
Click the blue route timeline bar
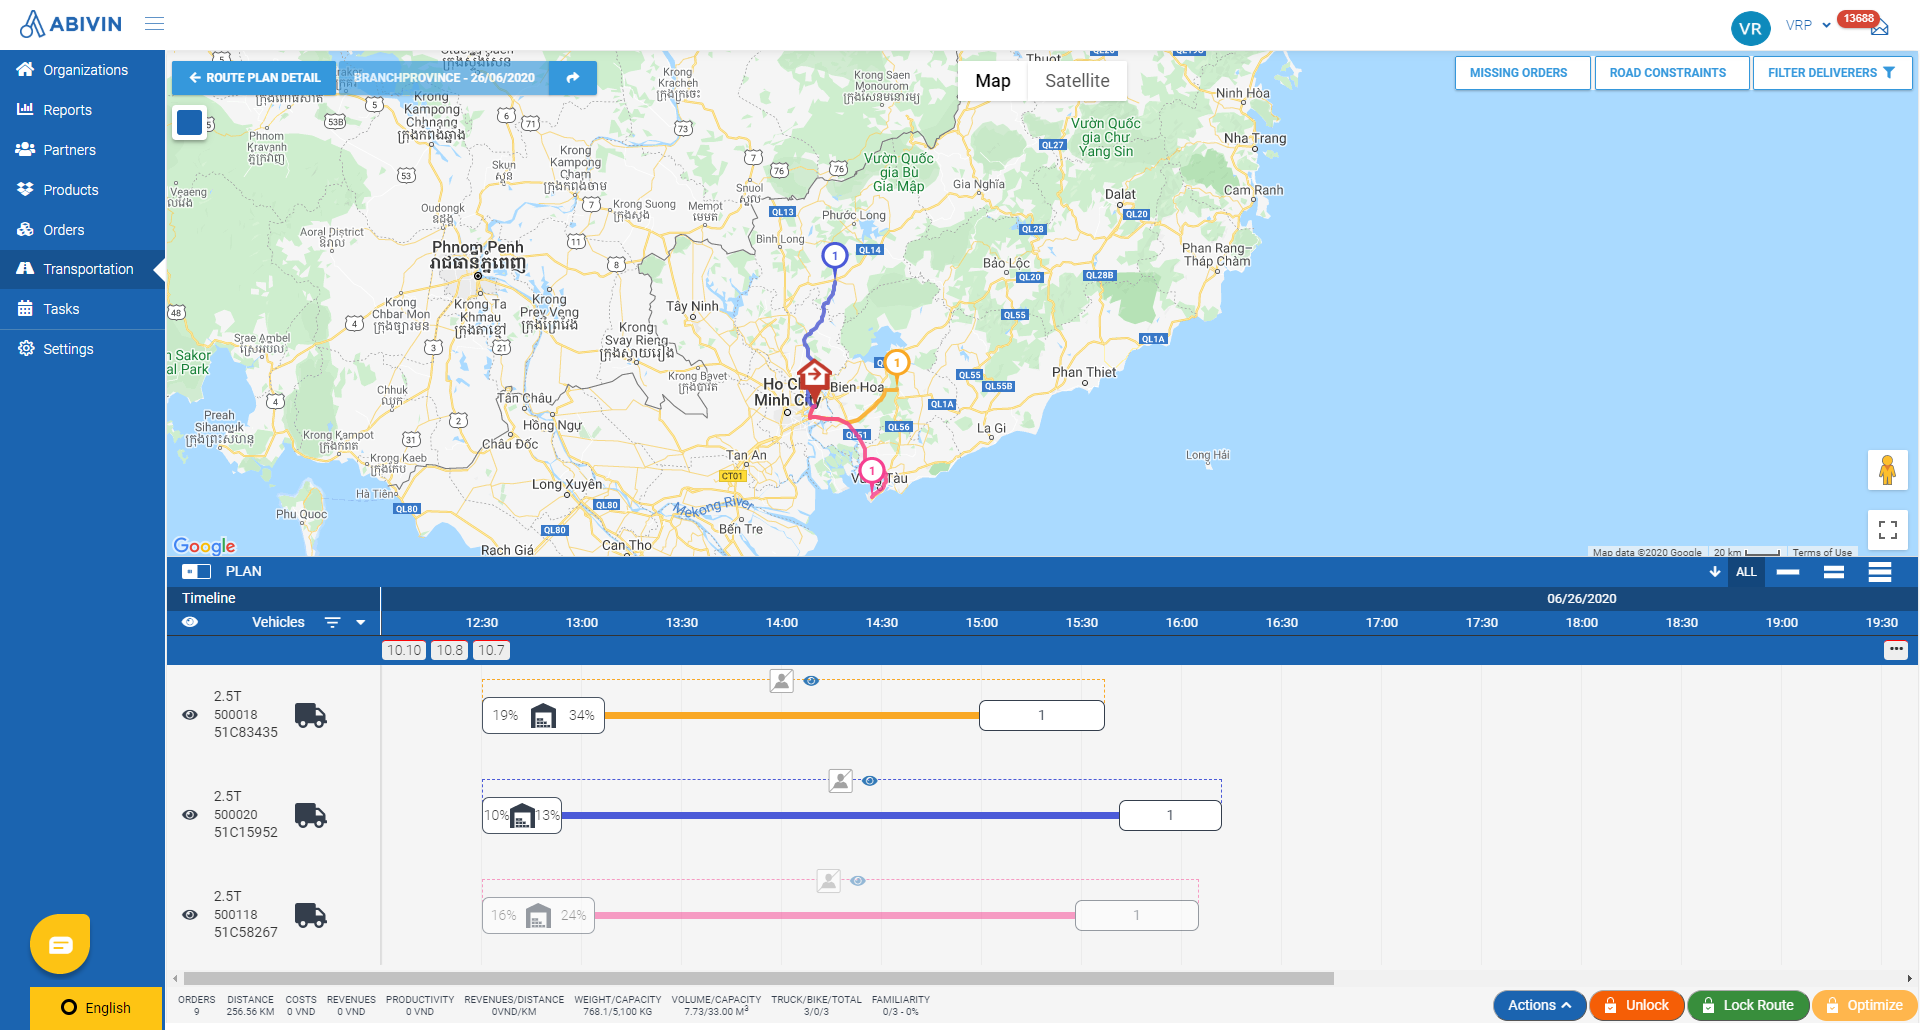[x=840, y=815]
